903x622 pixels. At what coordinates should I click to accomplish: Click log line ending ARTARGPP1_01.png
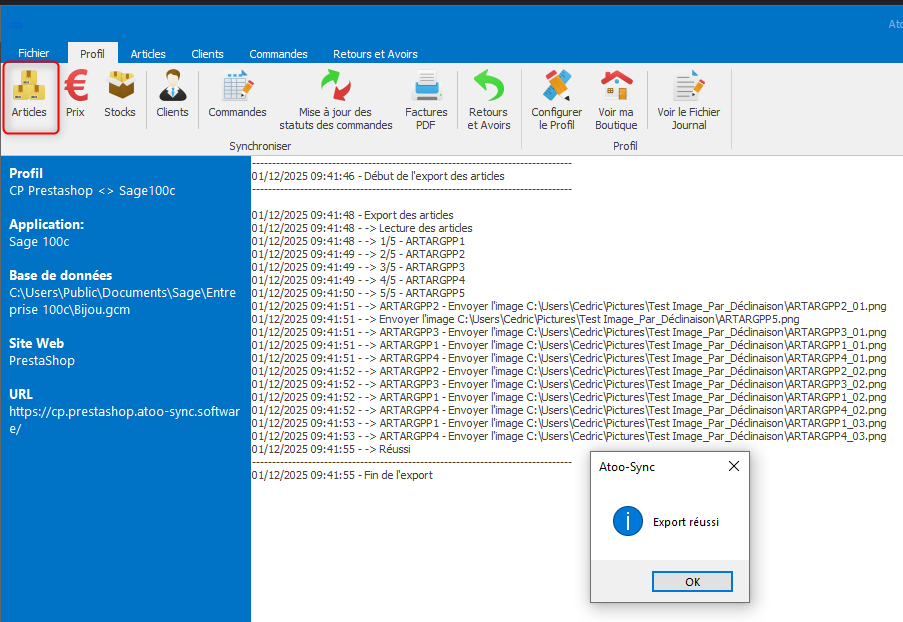tap(569, 345)
